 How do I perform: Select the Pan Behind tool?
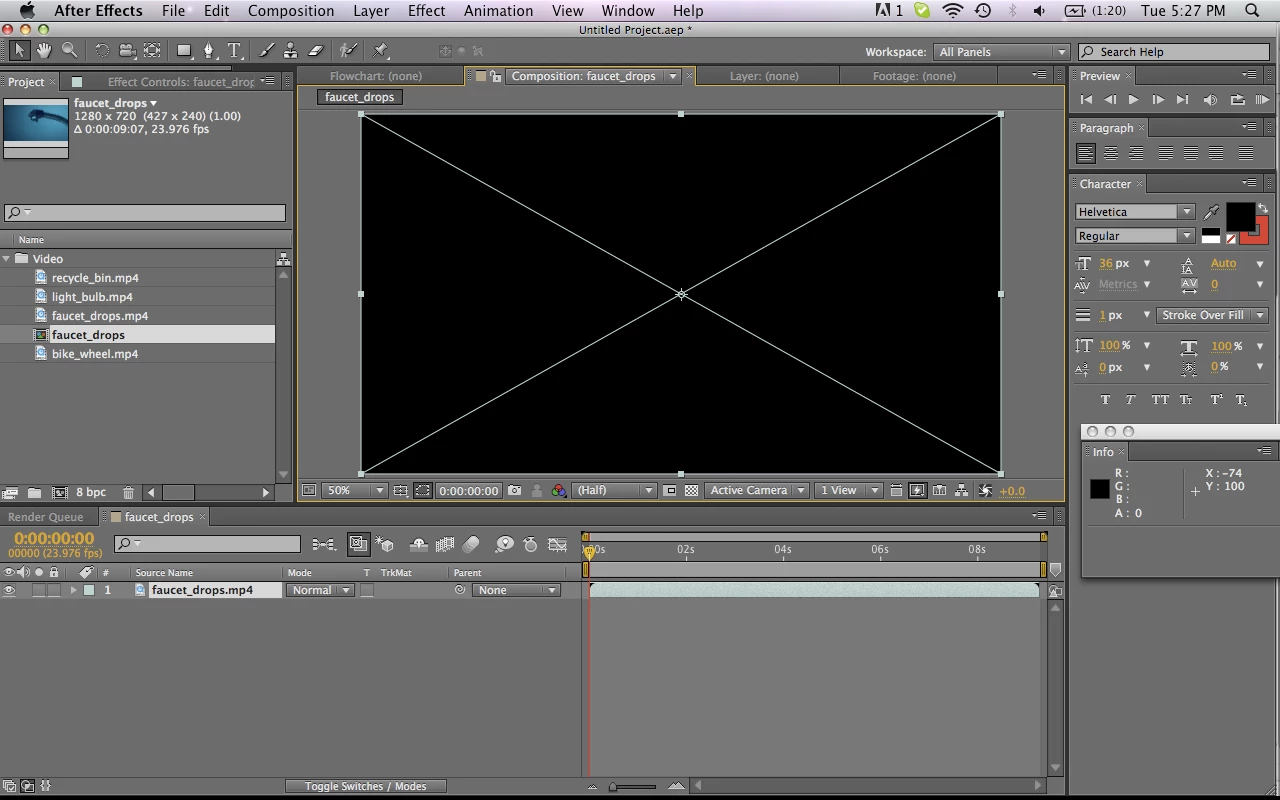point(152,50)
